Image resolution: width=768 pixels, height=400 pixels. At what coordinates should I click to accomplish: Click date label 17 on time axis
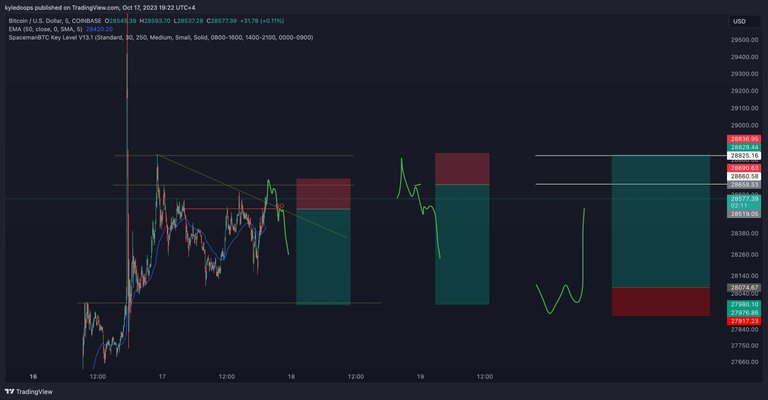click(162, 376)
